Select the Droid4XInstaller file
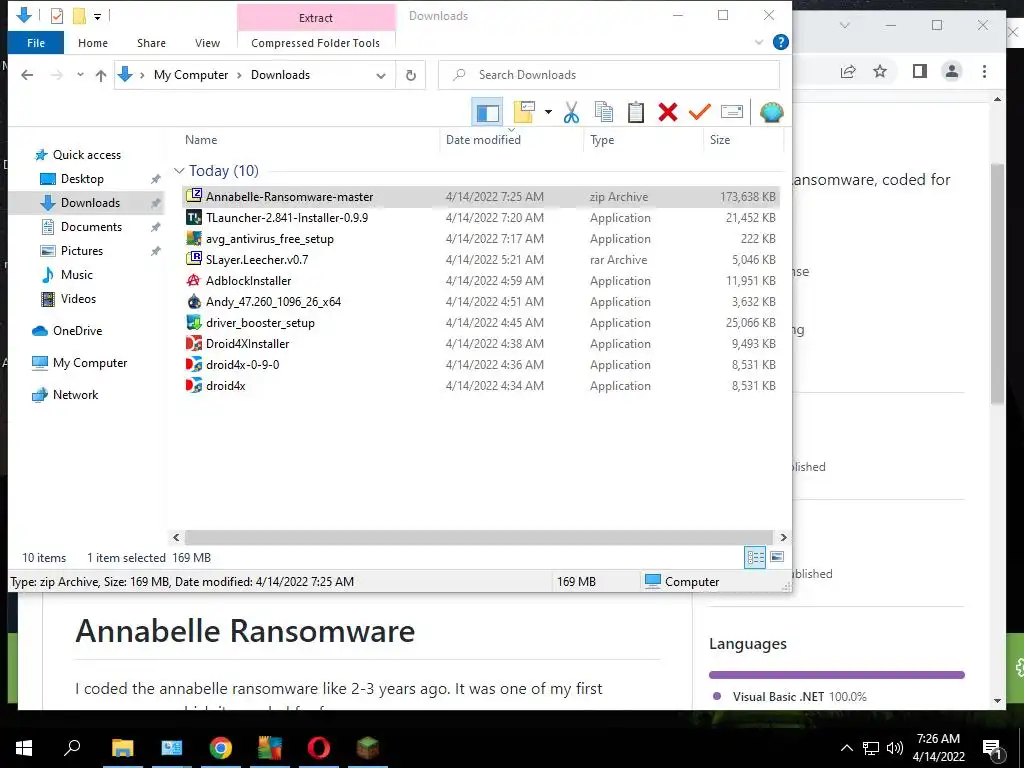Screen dimensions: 1024x768 481,344
